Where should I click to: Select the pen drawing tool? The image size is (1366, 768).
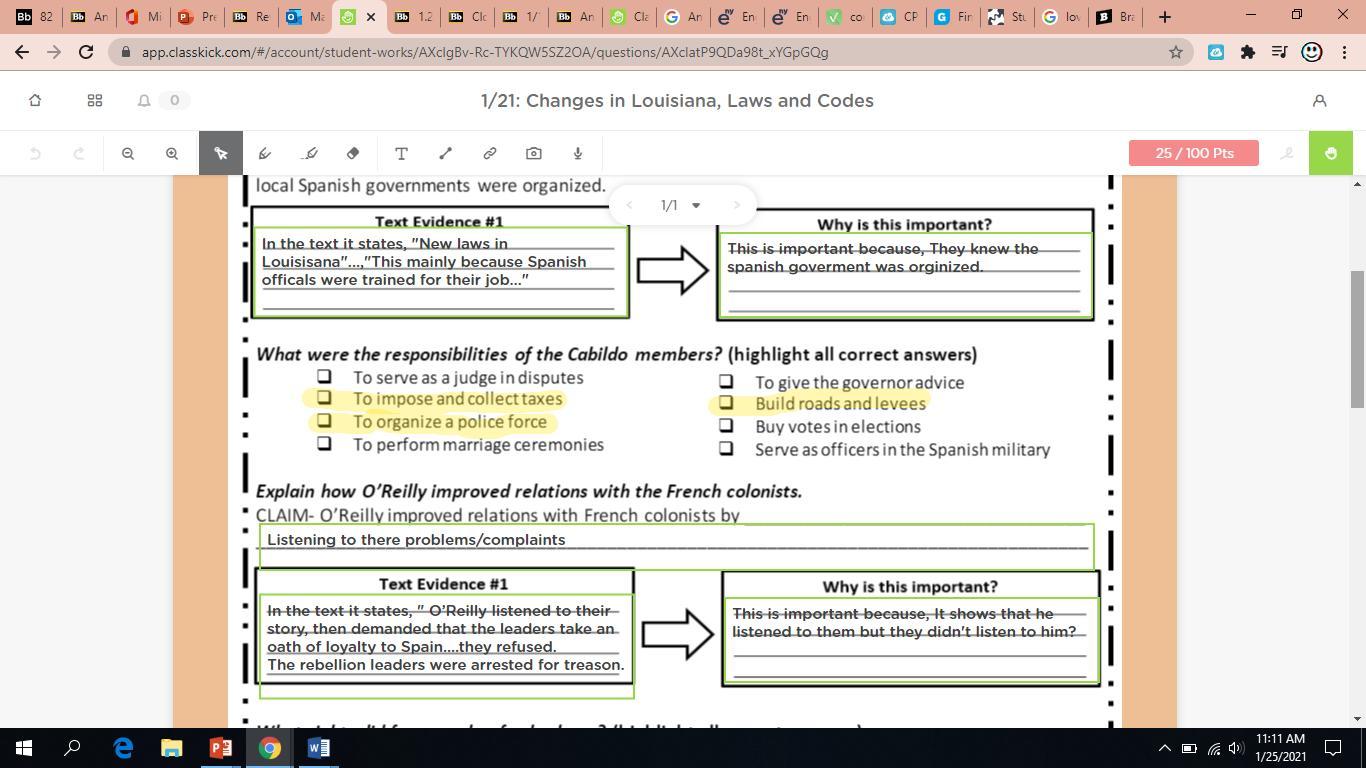265,153
